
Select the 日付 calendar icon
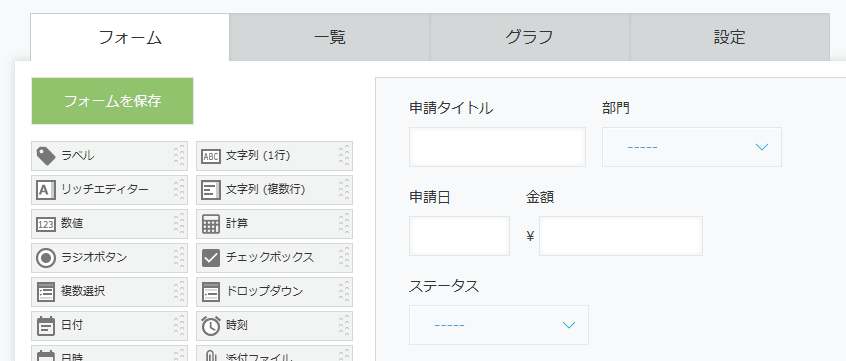pyautogui.click(x=46, y=326)
